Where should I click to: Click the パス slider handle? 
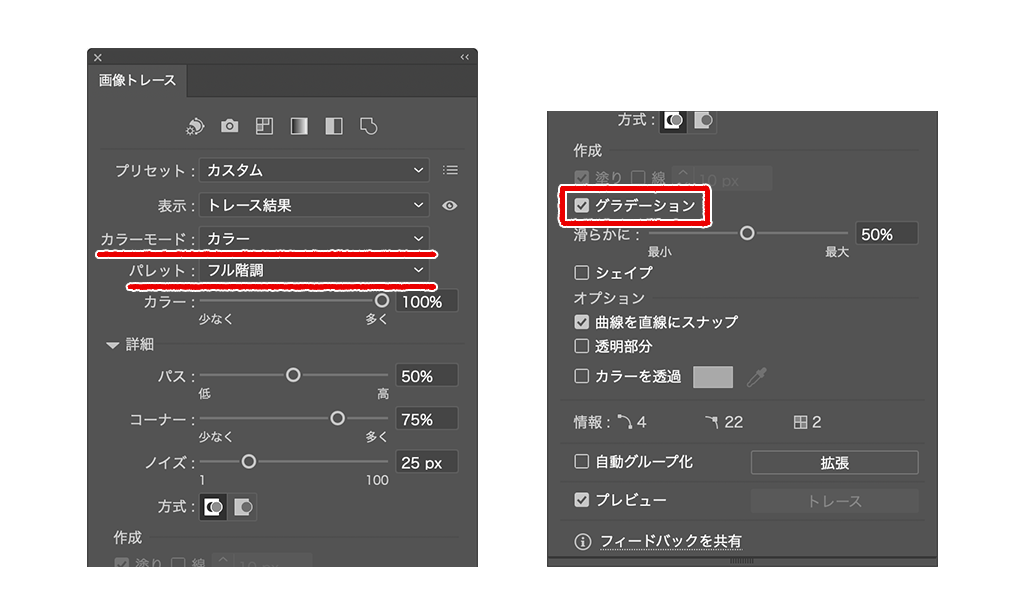[293, 375]
